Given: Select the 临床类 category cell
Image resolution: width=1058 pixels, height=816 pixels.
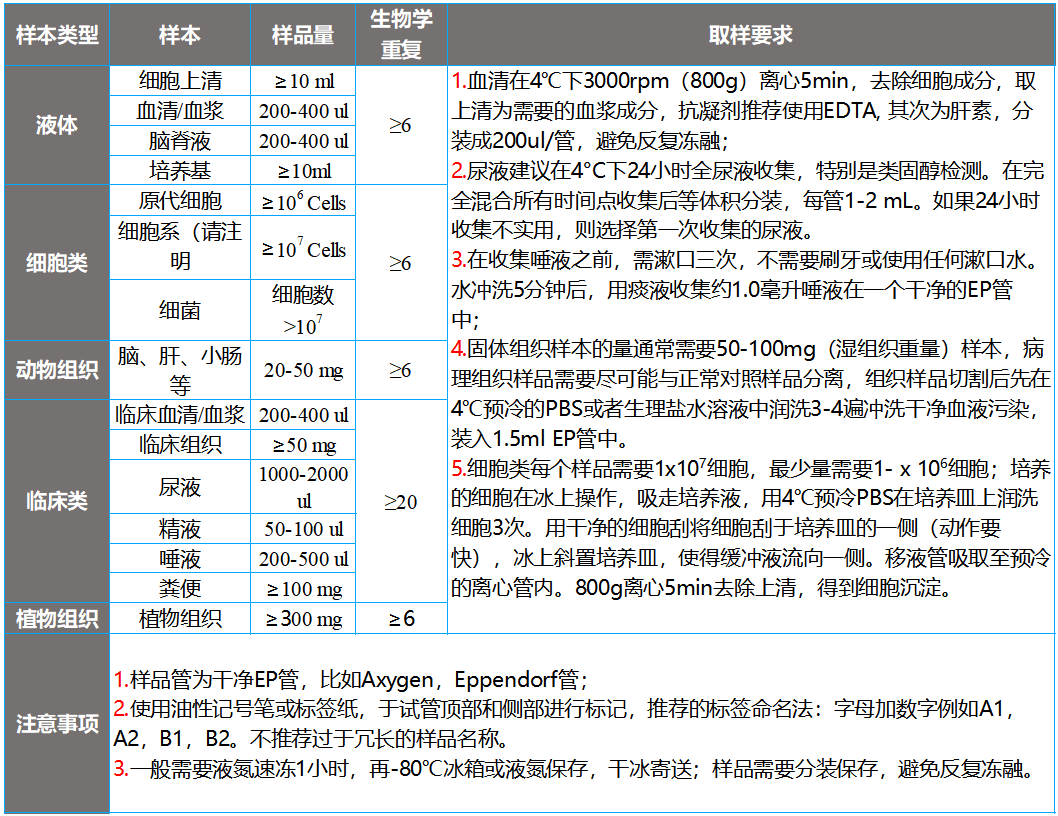Looking at the screenshot, I should click(x=57, y=501).
